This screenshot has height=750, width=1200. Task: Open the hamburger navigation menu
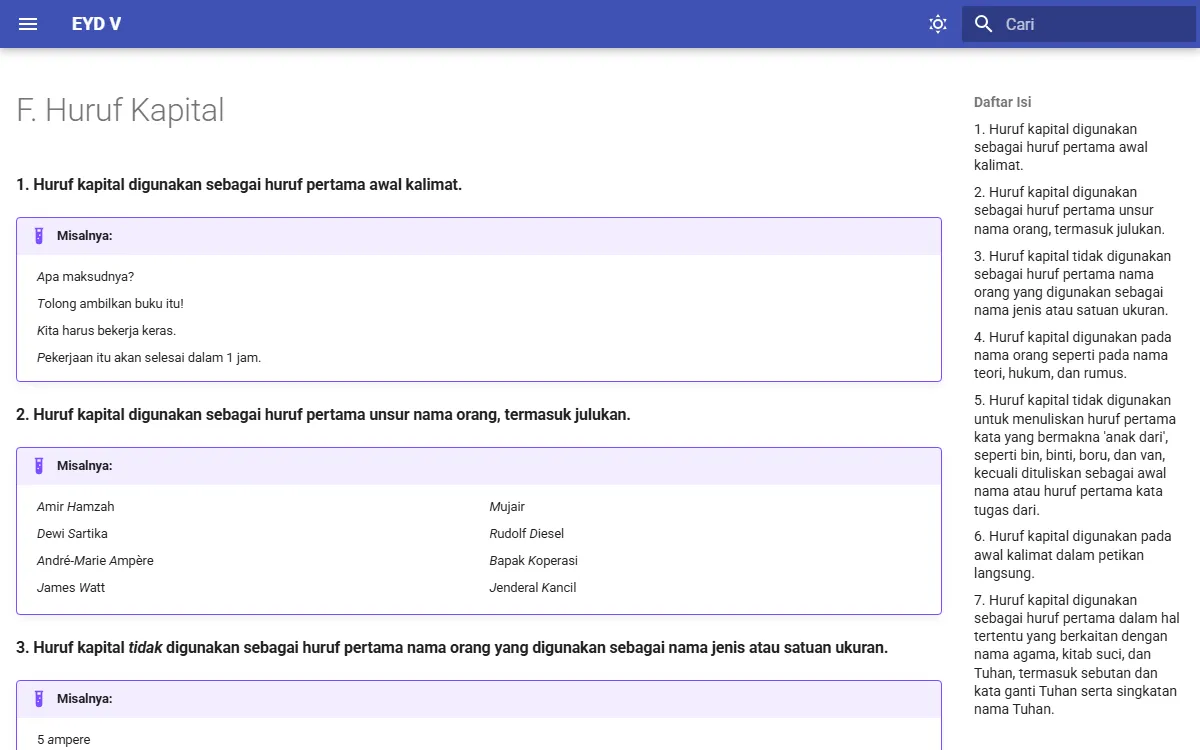28,24
